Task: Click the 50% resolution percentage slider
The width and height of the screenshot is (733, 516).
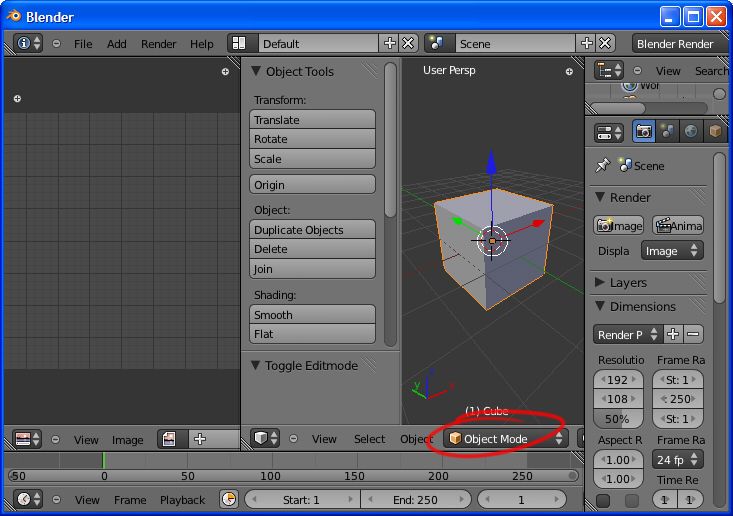Action: [618, 418]
